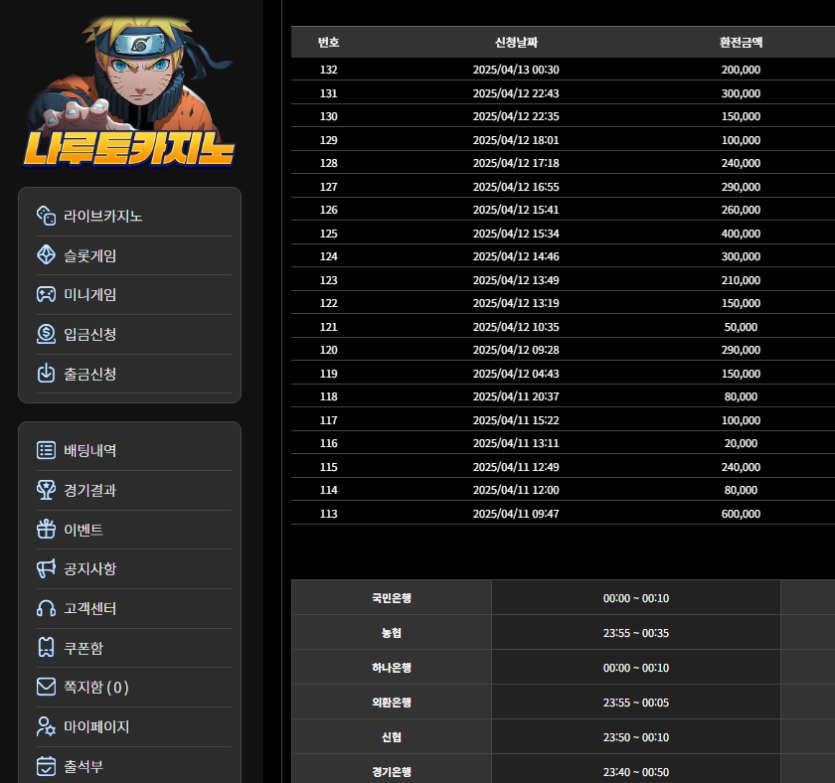This screenshot has height=783, width=835.
Task: Click the coupon box ticket icon
Action: click(46, 648)
